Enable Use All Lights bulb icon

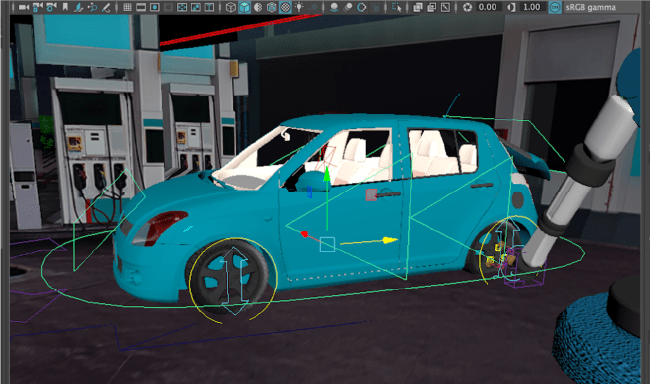pyautogui.click(x=299, y=7)
